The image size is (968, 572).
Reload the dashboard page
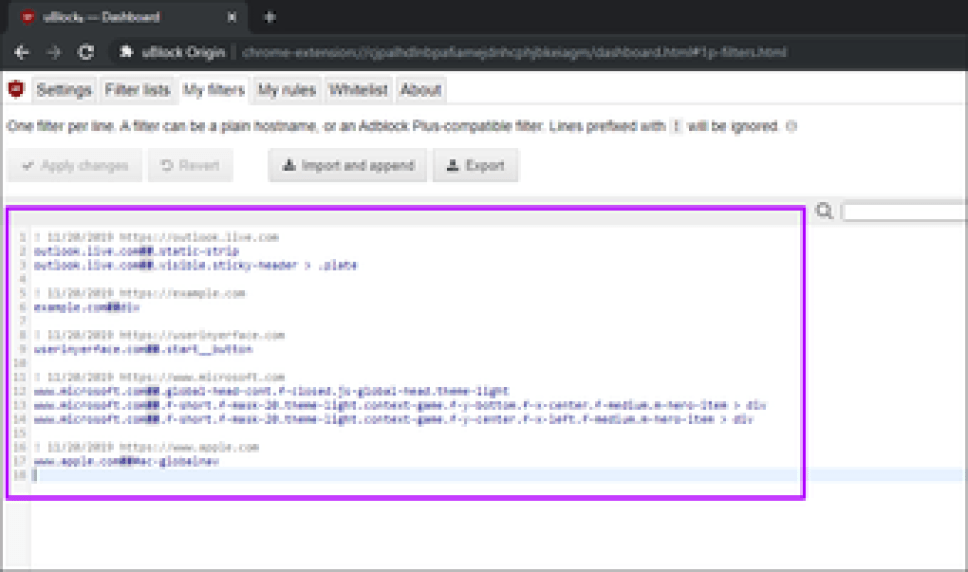(86, 52)
